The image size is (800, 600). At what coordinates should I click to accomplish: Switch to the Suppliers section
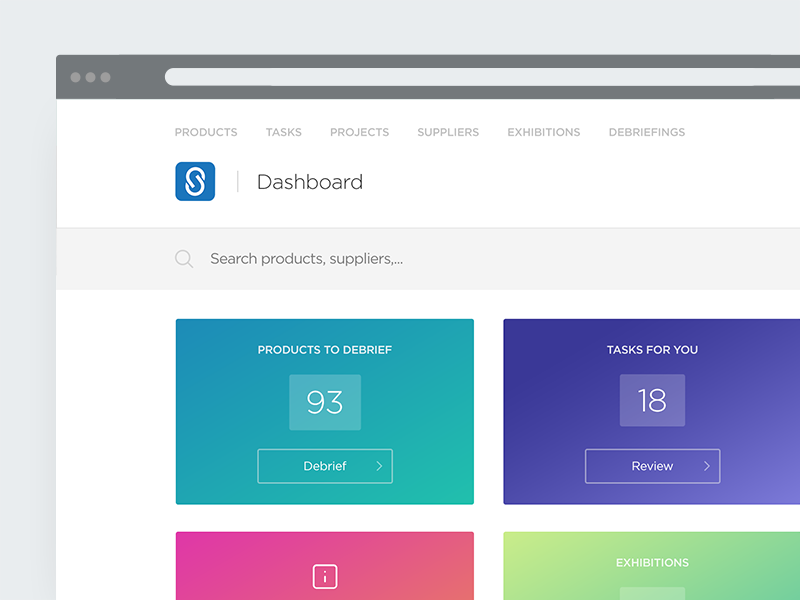coord(448,132)
